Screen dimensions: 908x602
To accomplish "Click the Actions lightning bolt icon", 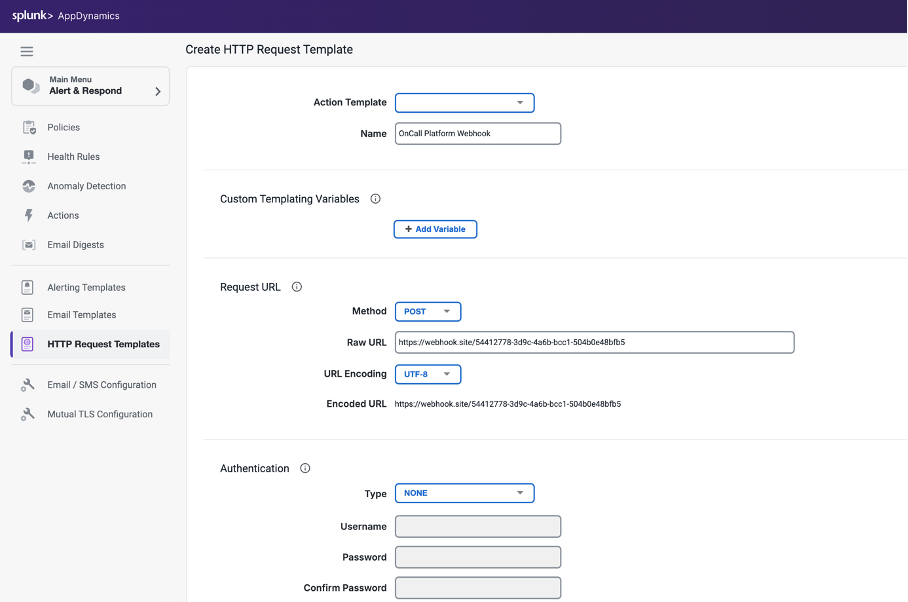I will click(x=29, y=215).
